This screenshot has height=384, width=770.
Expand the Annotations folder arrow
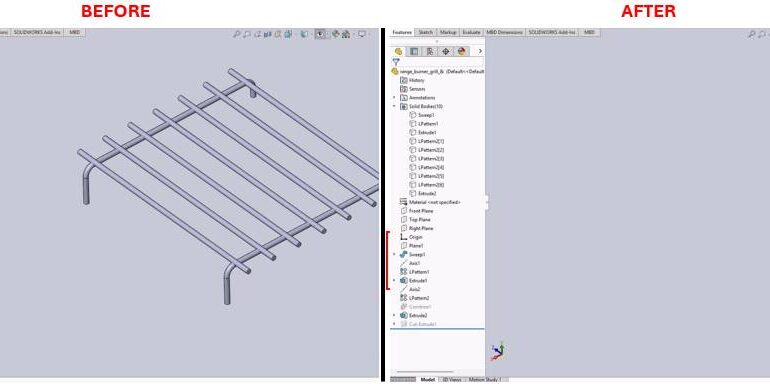(394, 98)
